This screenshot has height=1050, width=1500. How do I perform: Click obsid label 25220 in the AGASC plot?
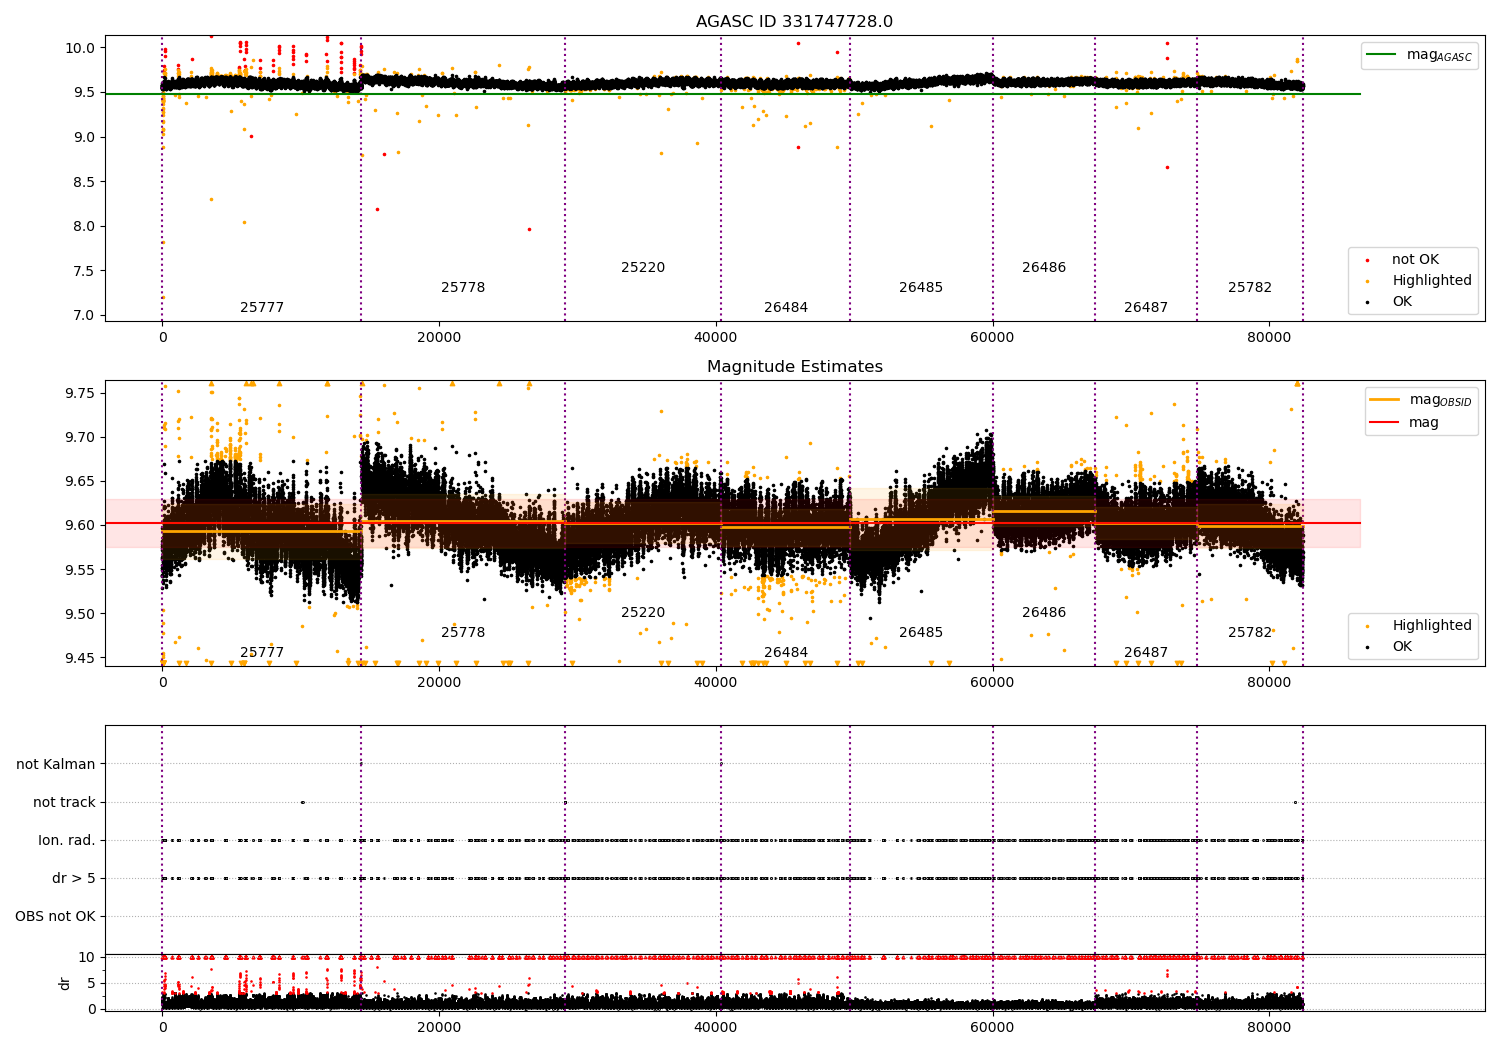tap(643, 268)
